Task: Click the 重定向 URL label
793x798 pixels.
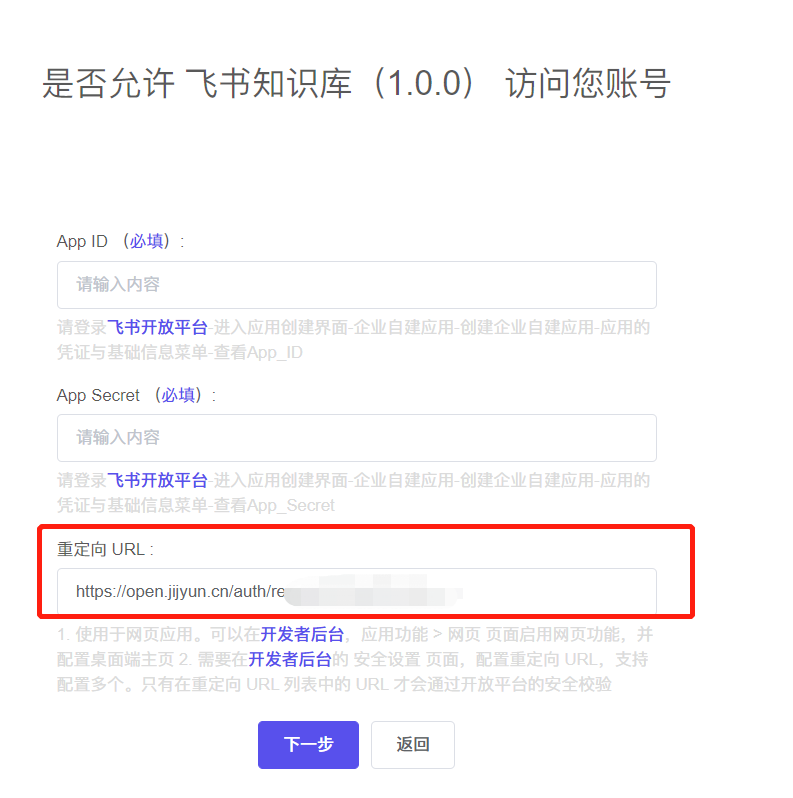Action: pyautogui.click(x=105, y=550)
